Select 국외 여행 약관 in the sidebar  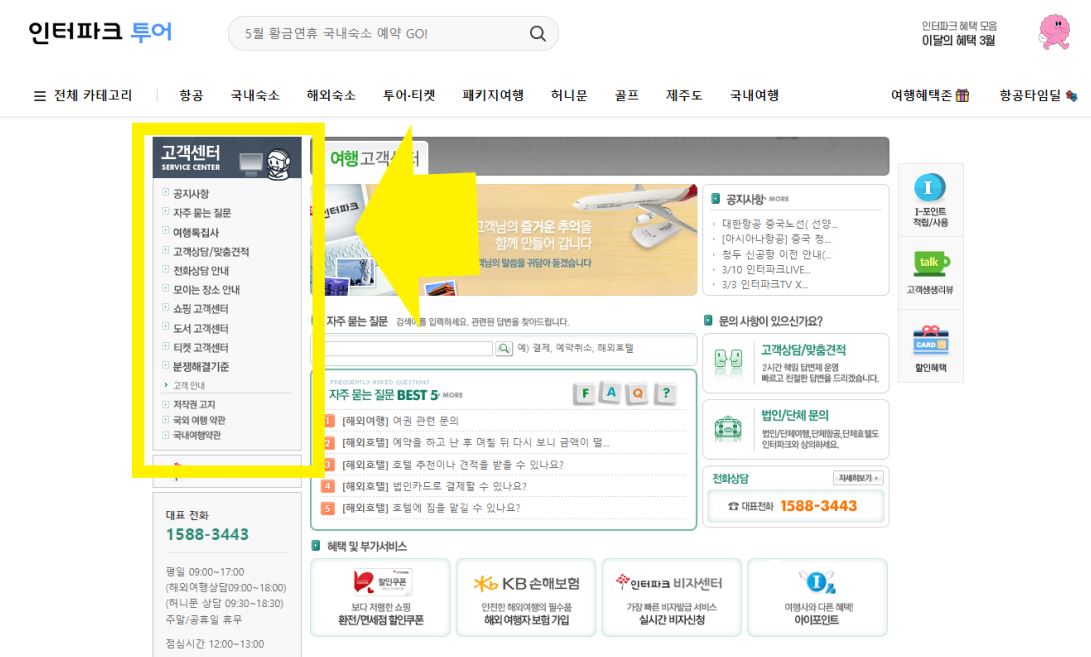(x=199, y=420)
